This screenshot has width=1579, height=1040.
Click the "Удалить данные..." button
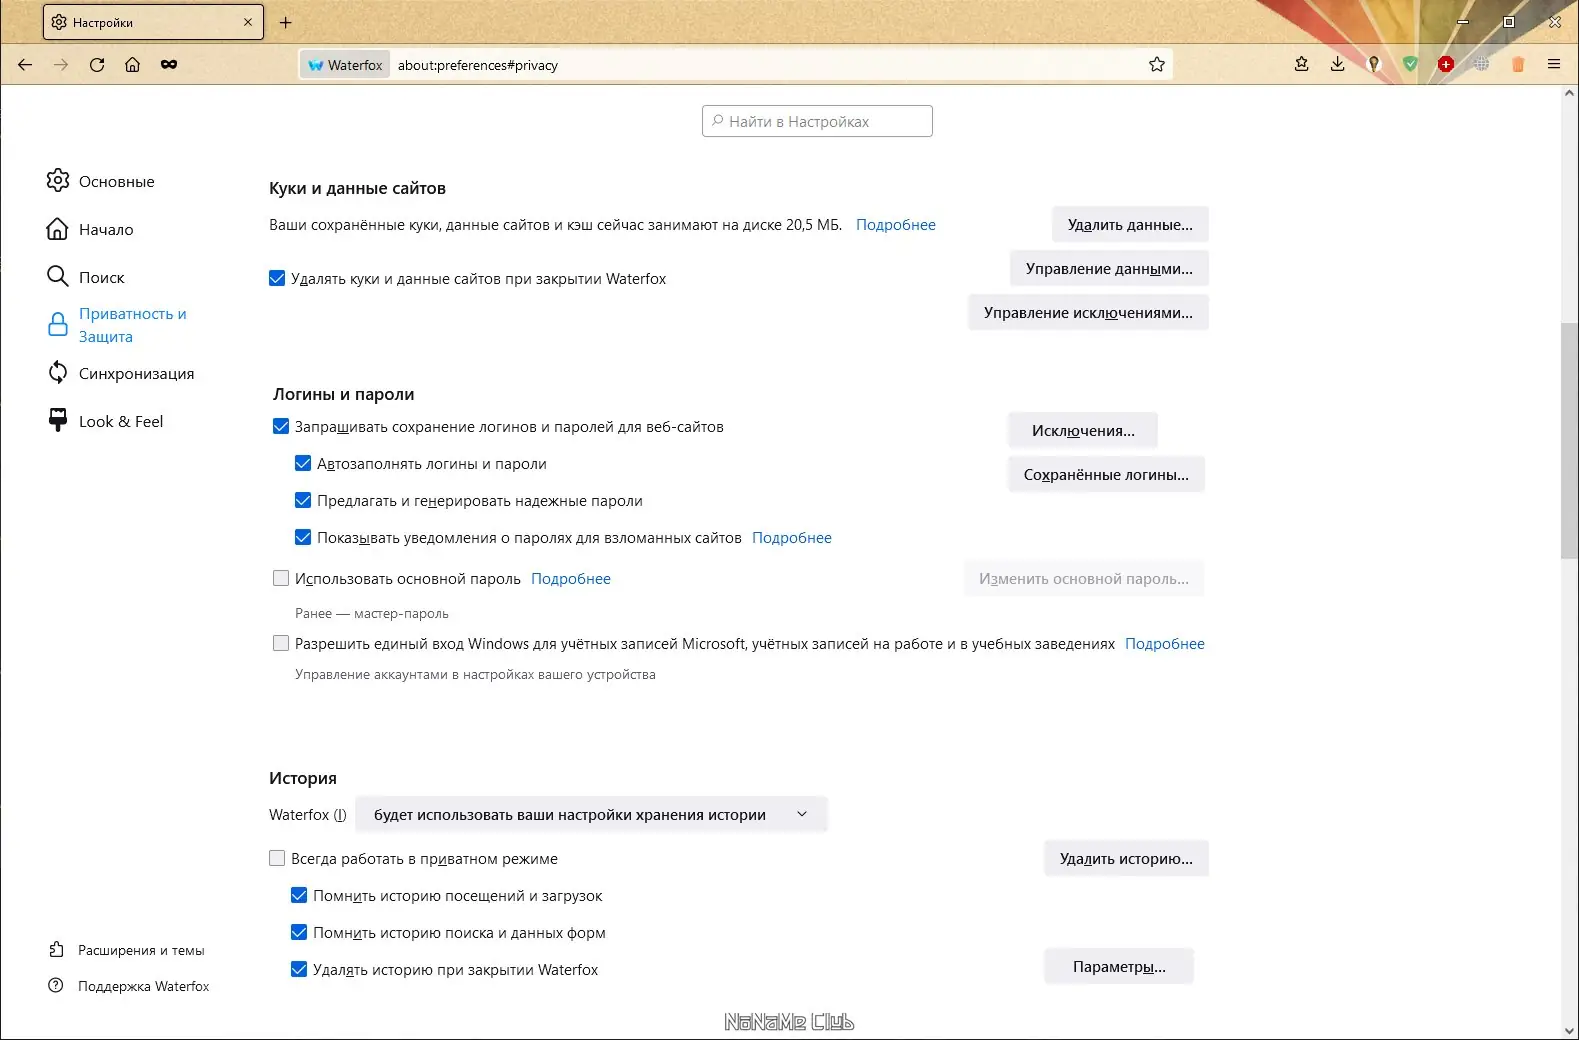(x=1130, y=225)
